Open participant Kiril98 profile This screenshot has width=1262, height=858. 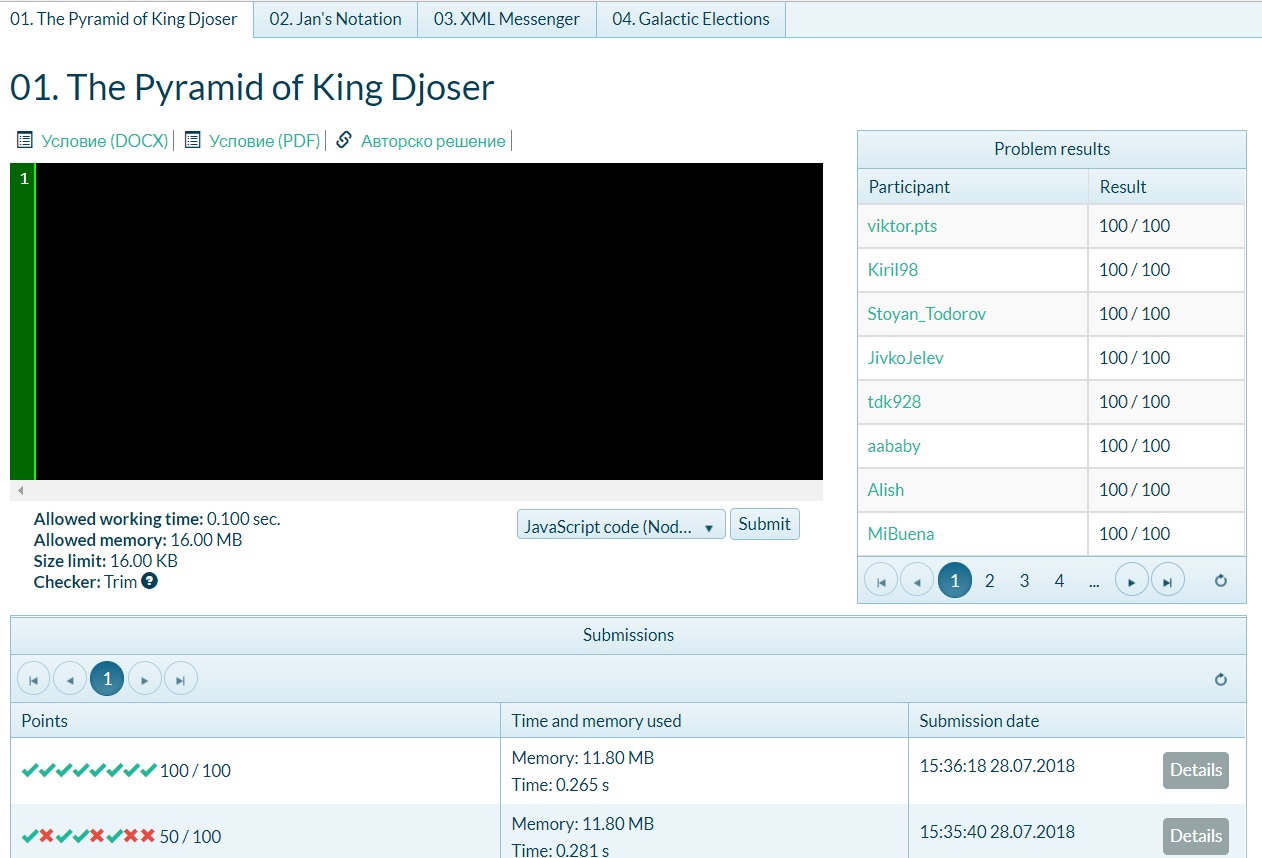[893, 270]
